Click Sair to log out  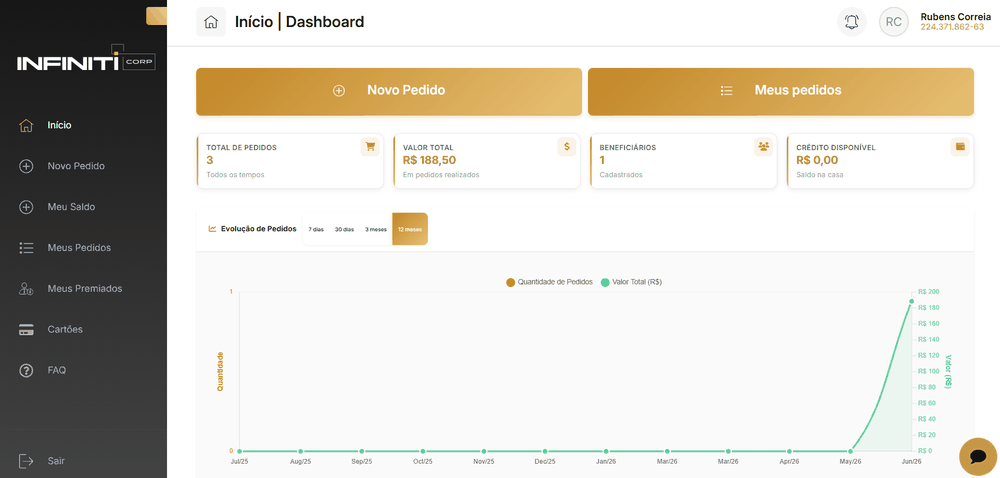click(x=56, y=461)
